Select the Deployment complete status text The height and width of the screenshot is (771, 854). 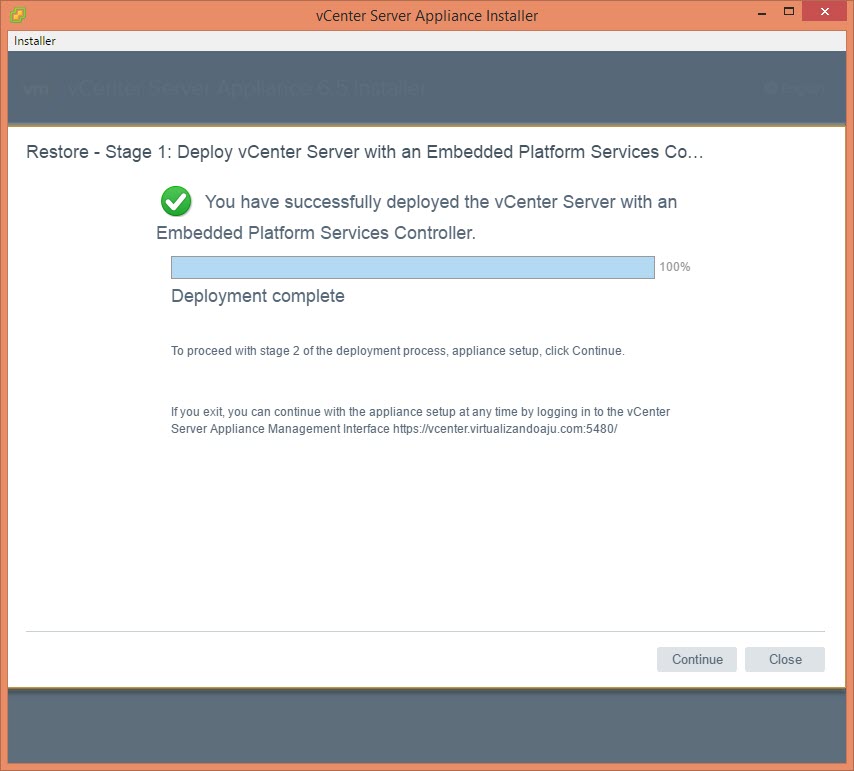point(258,296)
